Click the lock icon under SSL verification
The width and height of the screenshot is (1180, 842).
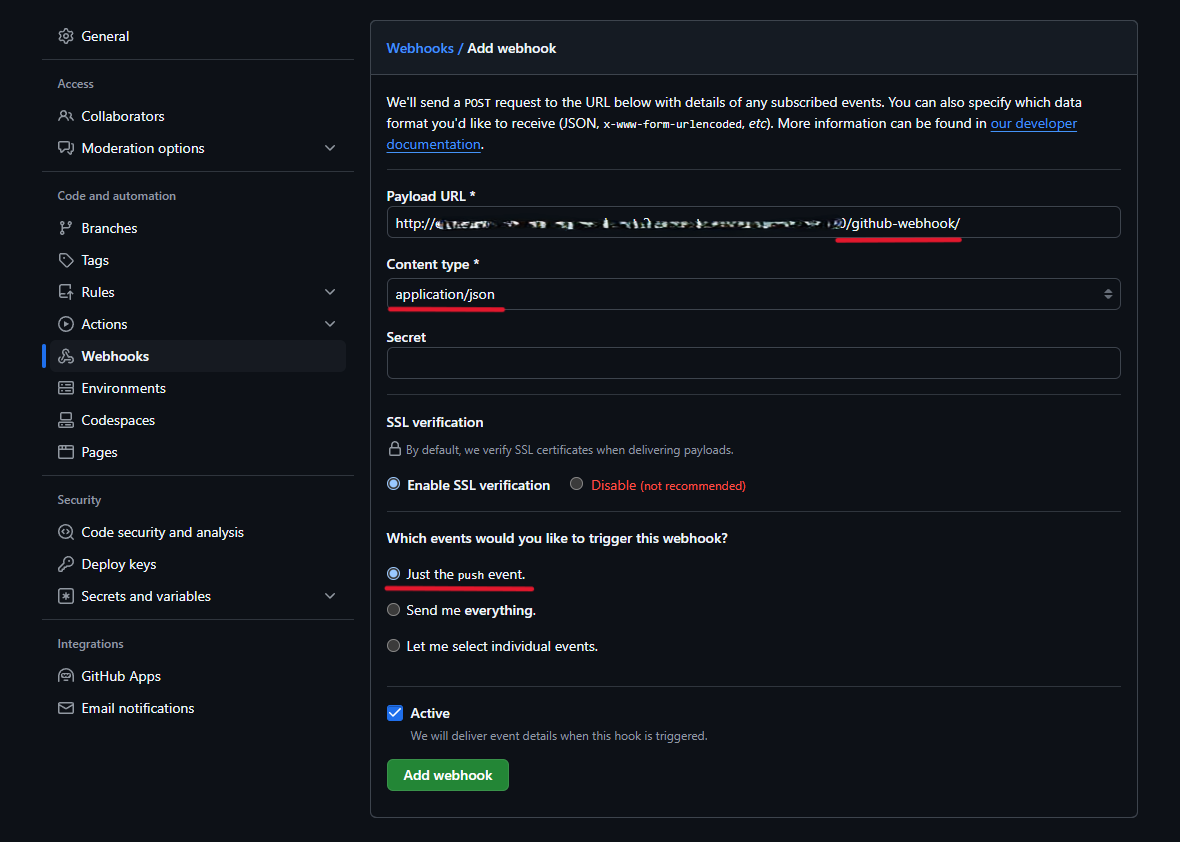[x=394, y=449]
